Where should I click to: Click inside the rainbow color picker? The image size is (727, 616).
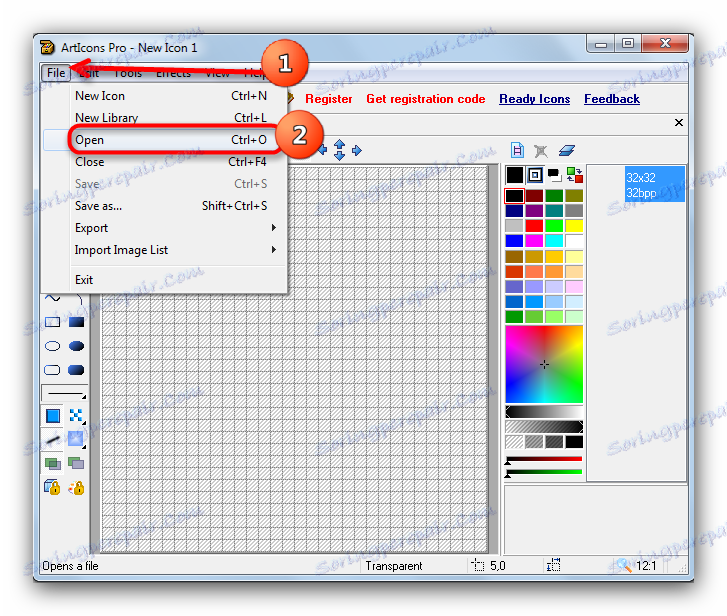tap(544, 364)
